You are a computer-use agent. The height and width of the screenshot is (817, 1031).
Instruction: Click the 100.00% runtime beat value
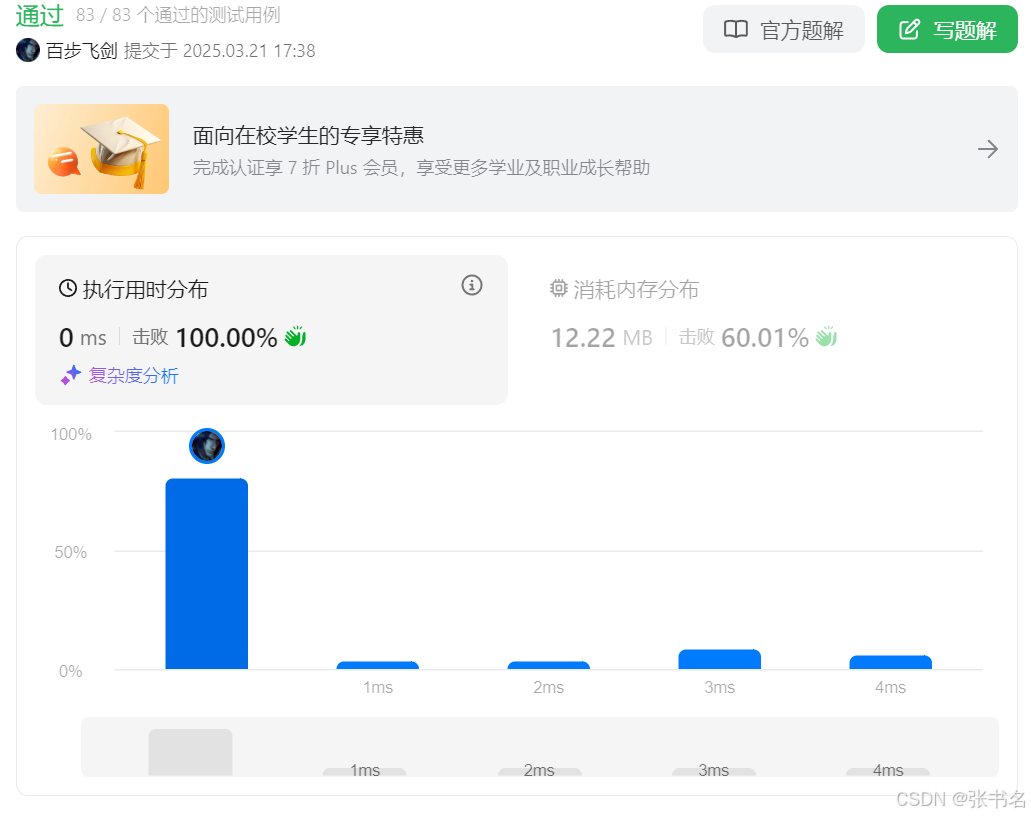point(227,338)
